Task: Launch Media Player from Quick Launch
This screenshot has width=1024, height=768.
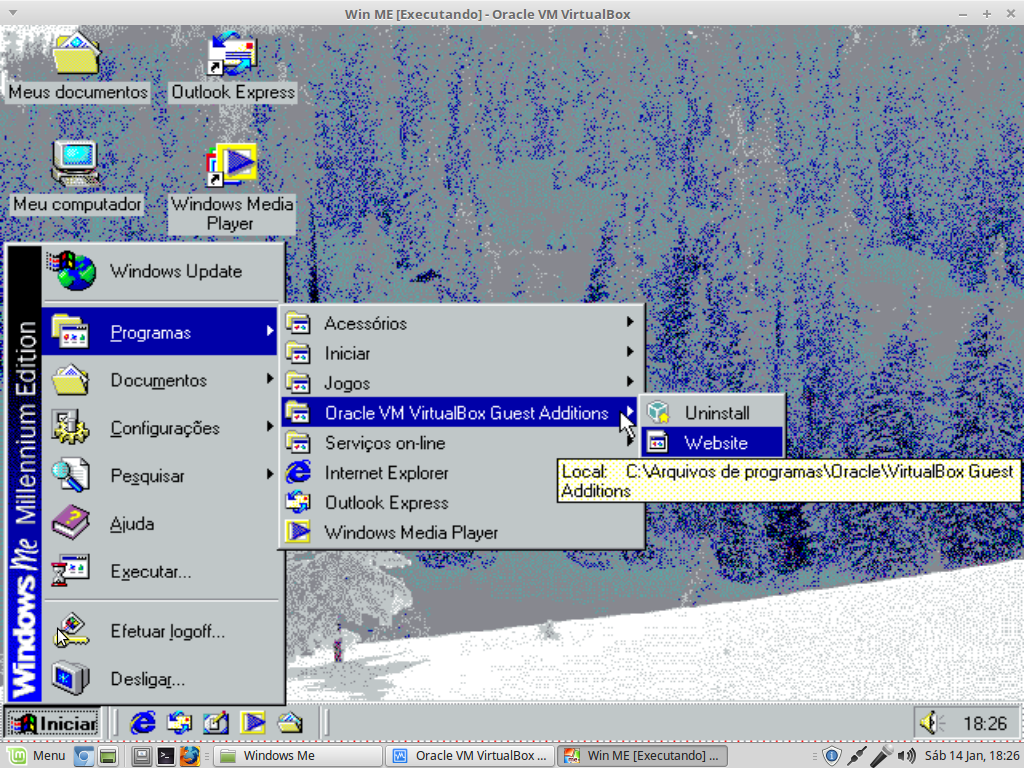Action: [253, 723]
